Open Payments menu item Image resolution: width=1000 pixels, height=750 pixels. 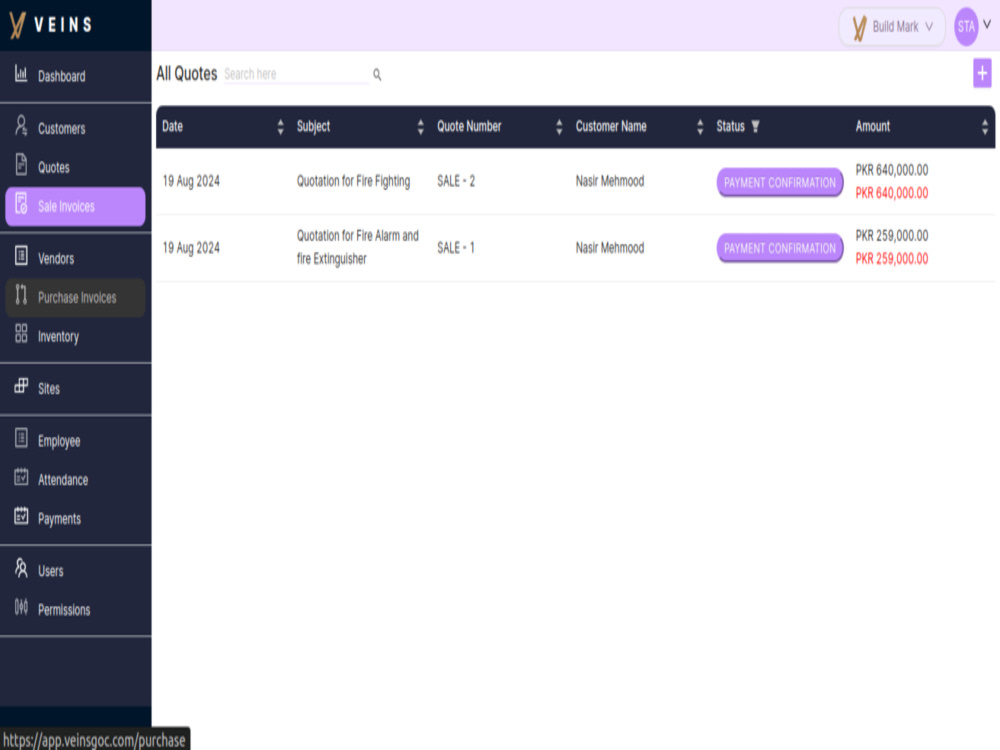[75, 518]
